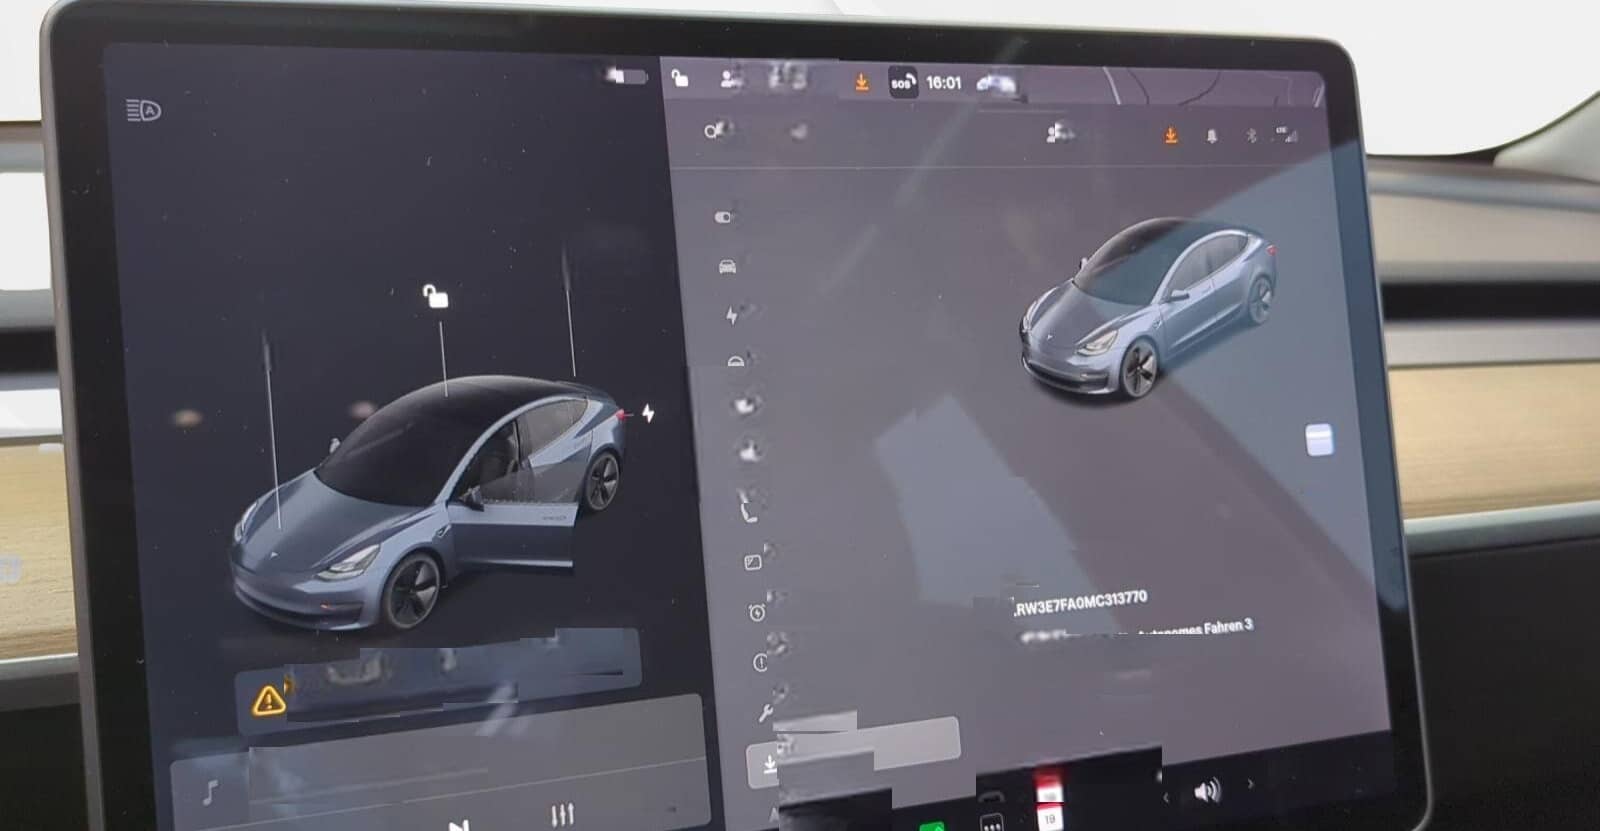The height and width of the screenshot is (831, 1600).
Task: Open the phone handset menu item
Action: pyautogui.click(x=747, y=513)
